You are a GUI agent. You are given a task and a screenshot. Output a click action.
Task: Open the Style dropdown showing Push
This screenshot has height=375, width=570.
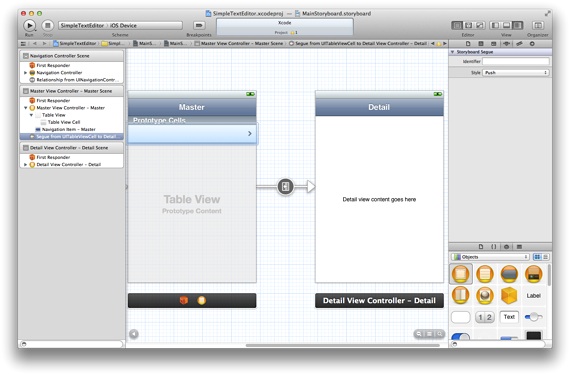515,73
